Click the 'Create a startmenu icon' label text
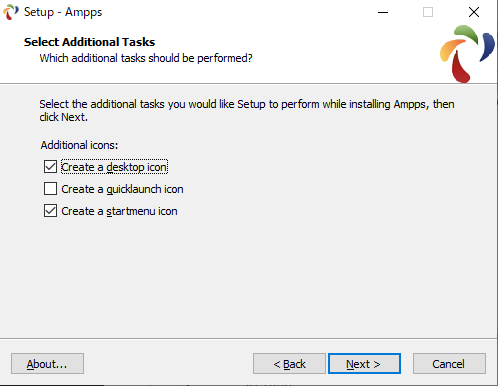This screenshot has height=386, width=498. pos(119,211)
